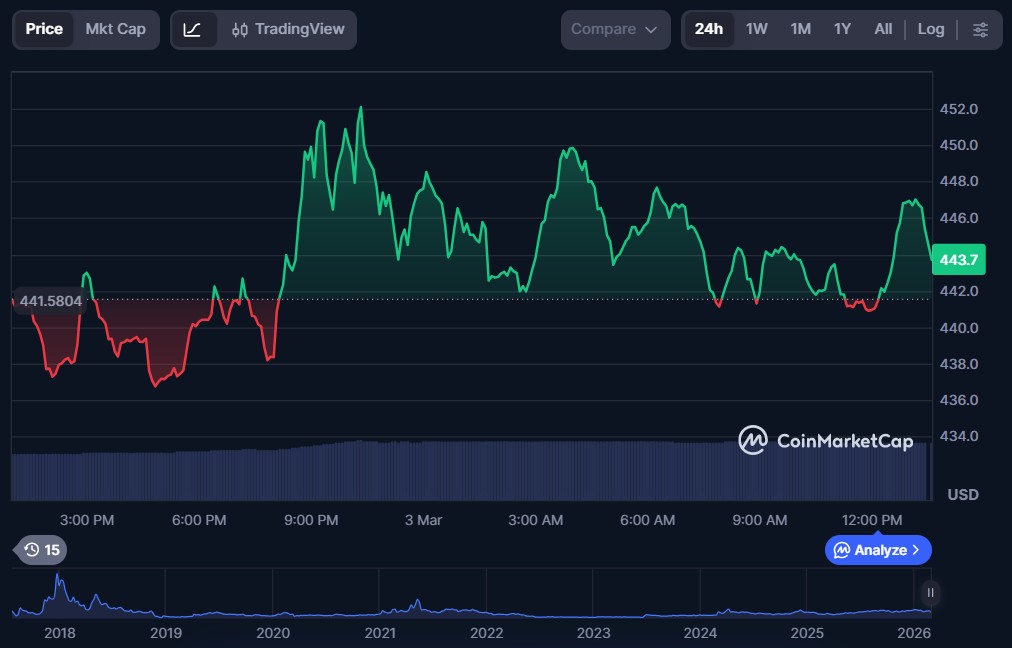Show All time price history
The image size is (1012, 648).
(x=883, y=30)
